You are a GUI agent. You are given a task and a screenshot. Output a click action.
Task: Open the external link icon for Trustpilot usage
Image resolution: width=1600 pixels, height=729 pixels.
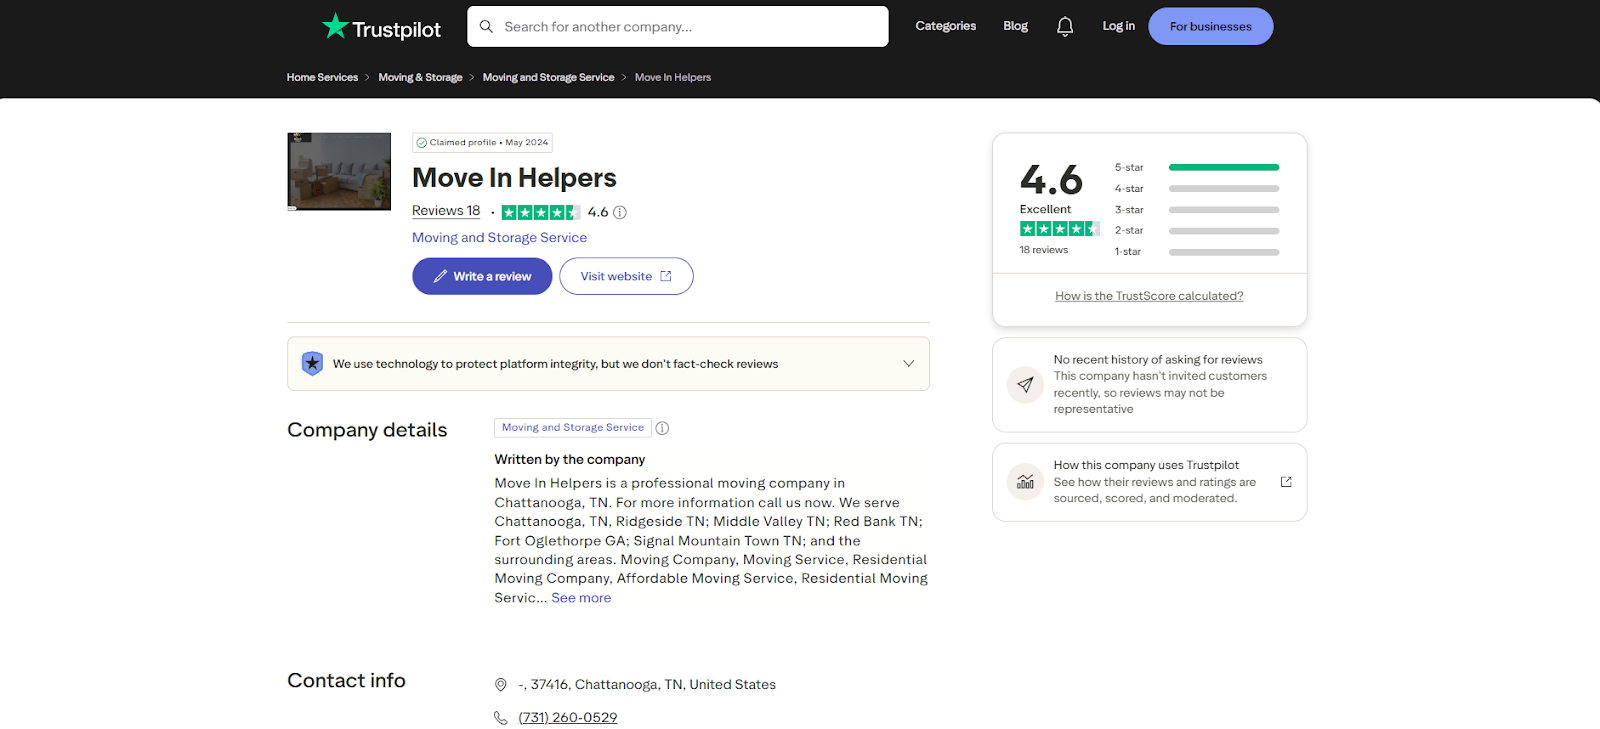[1286, 482]
